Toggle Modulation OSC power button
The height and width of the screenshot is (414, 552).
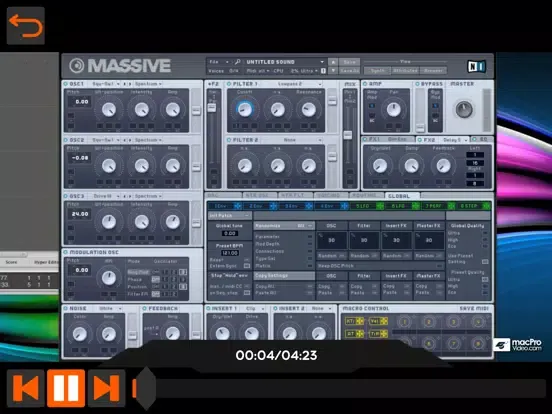click(65, 252)
